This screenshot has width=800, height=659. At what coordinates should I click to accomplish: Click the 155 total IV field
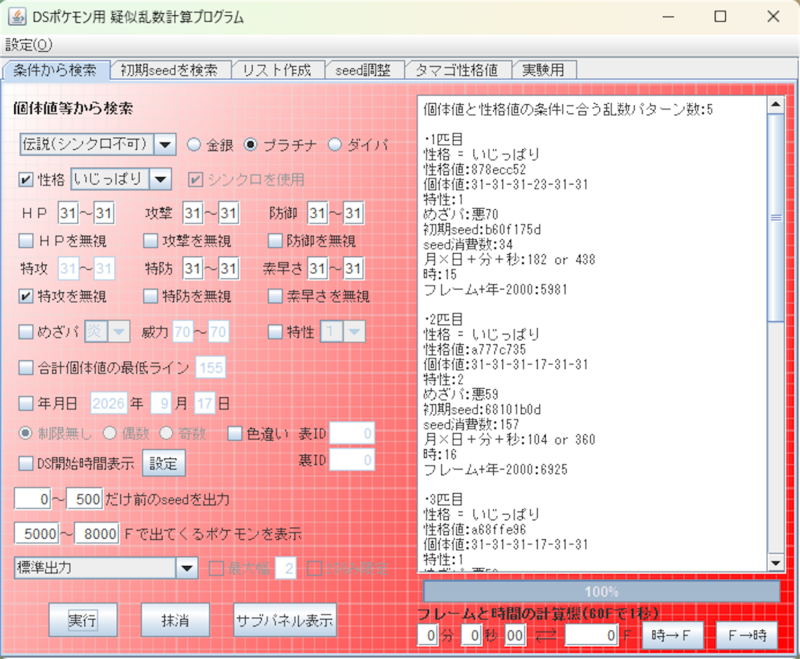[x=211, y=368]
